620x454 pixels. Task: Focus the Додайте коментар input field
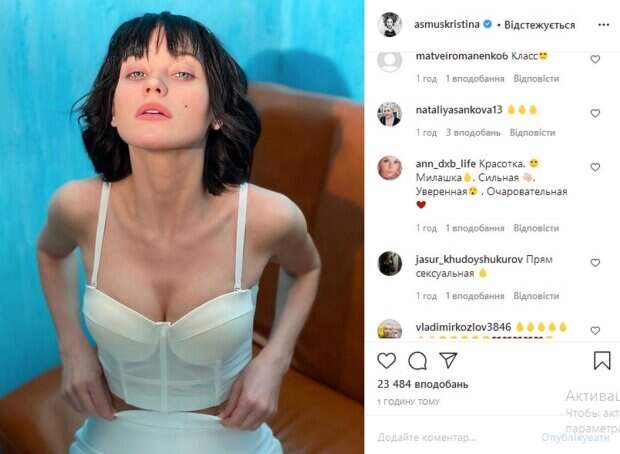(455, 437)
